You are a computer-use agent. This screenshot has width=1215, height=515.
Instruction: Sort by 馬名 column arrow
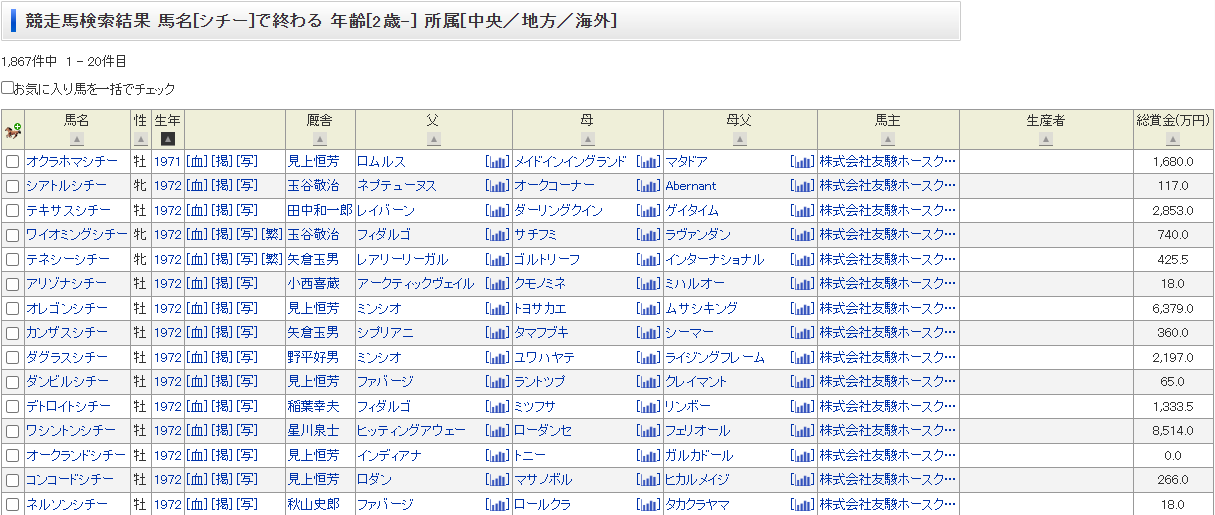(77, 139)
